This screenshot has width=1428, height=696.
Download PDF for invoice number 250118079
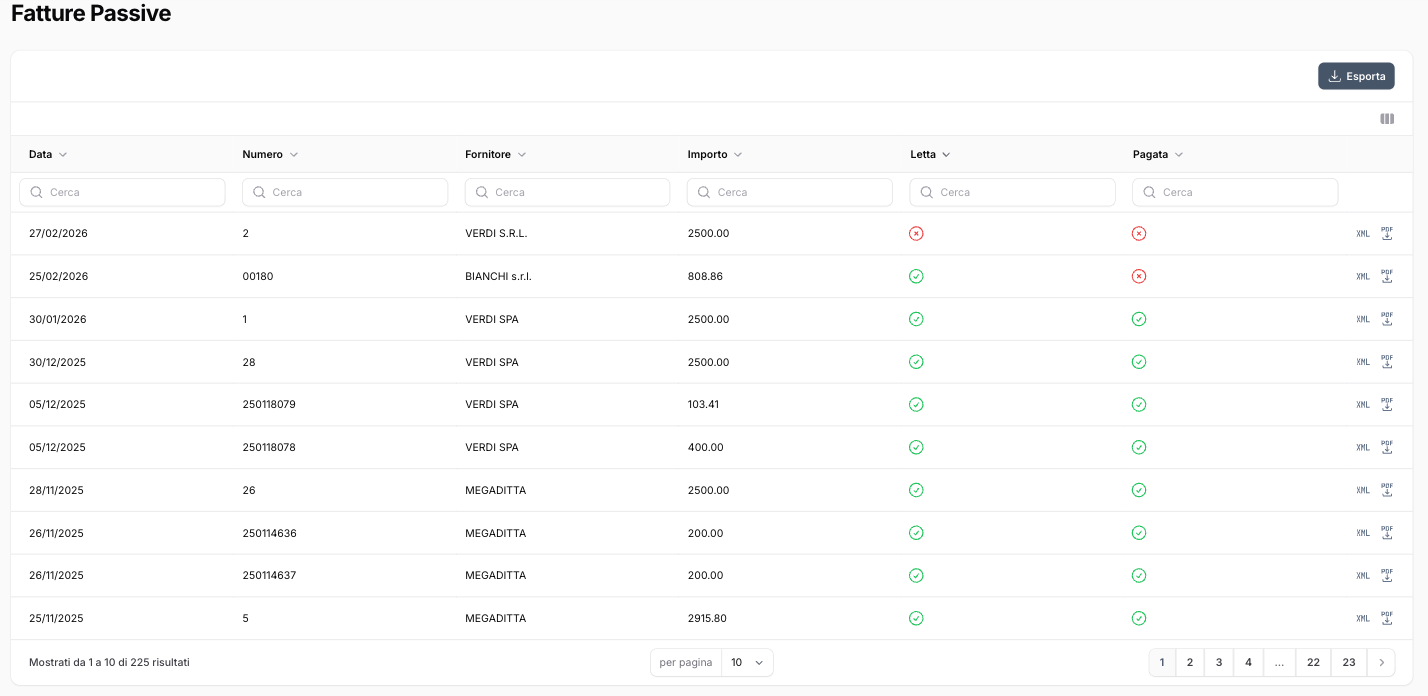(1387, 404)
